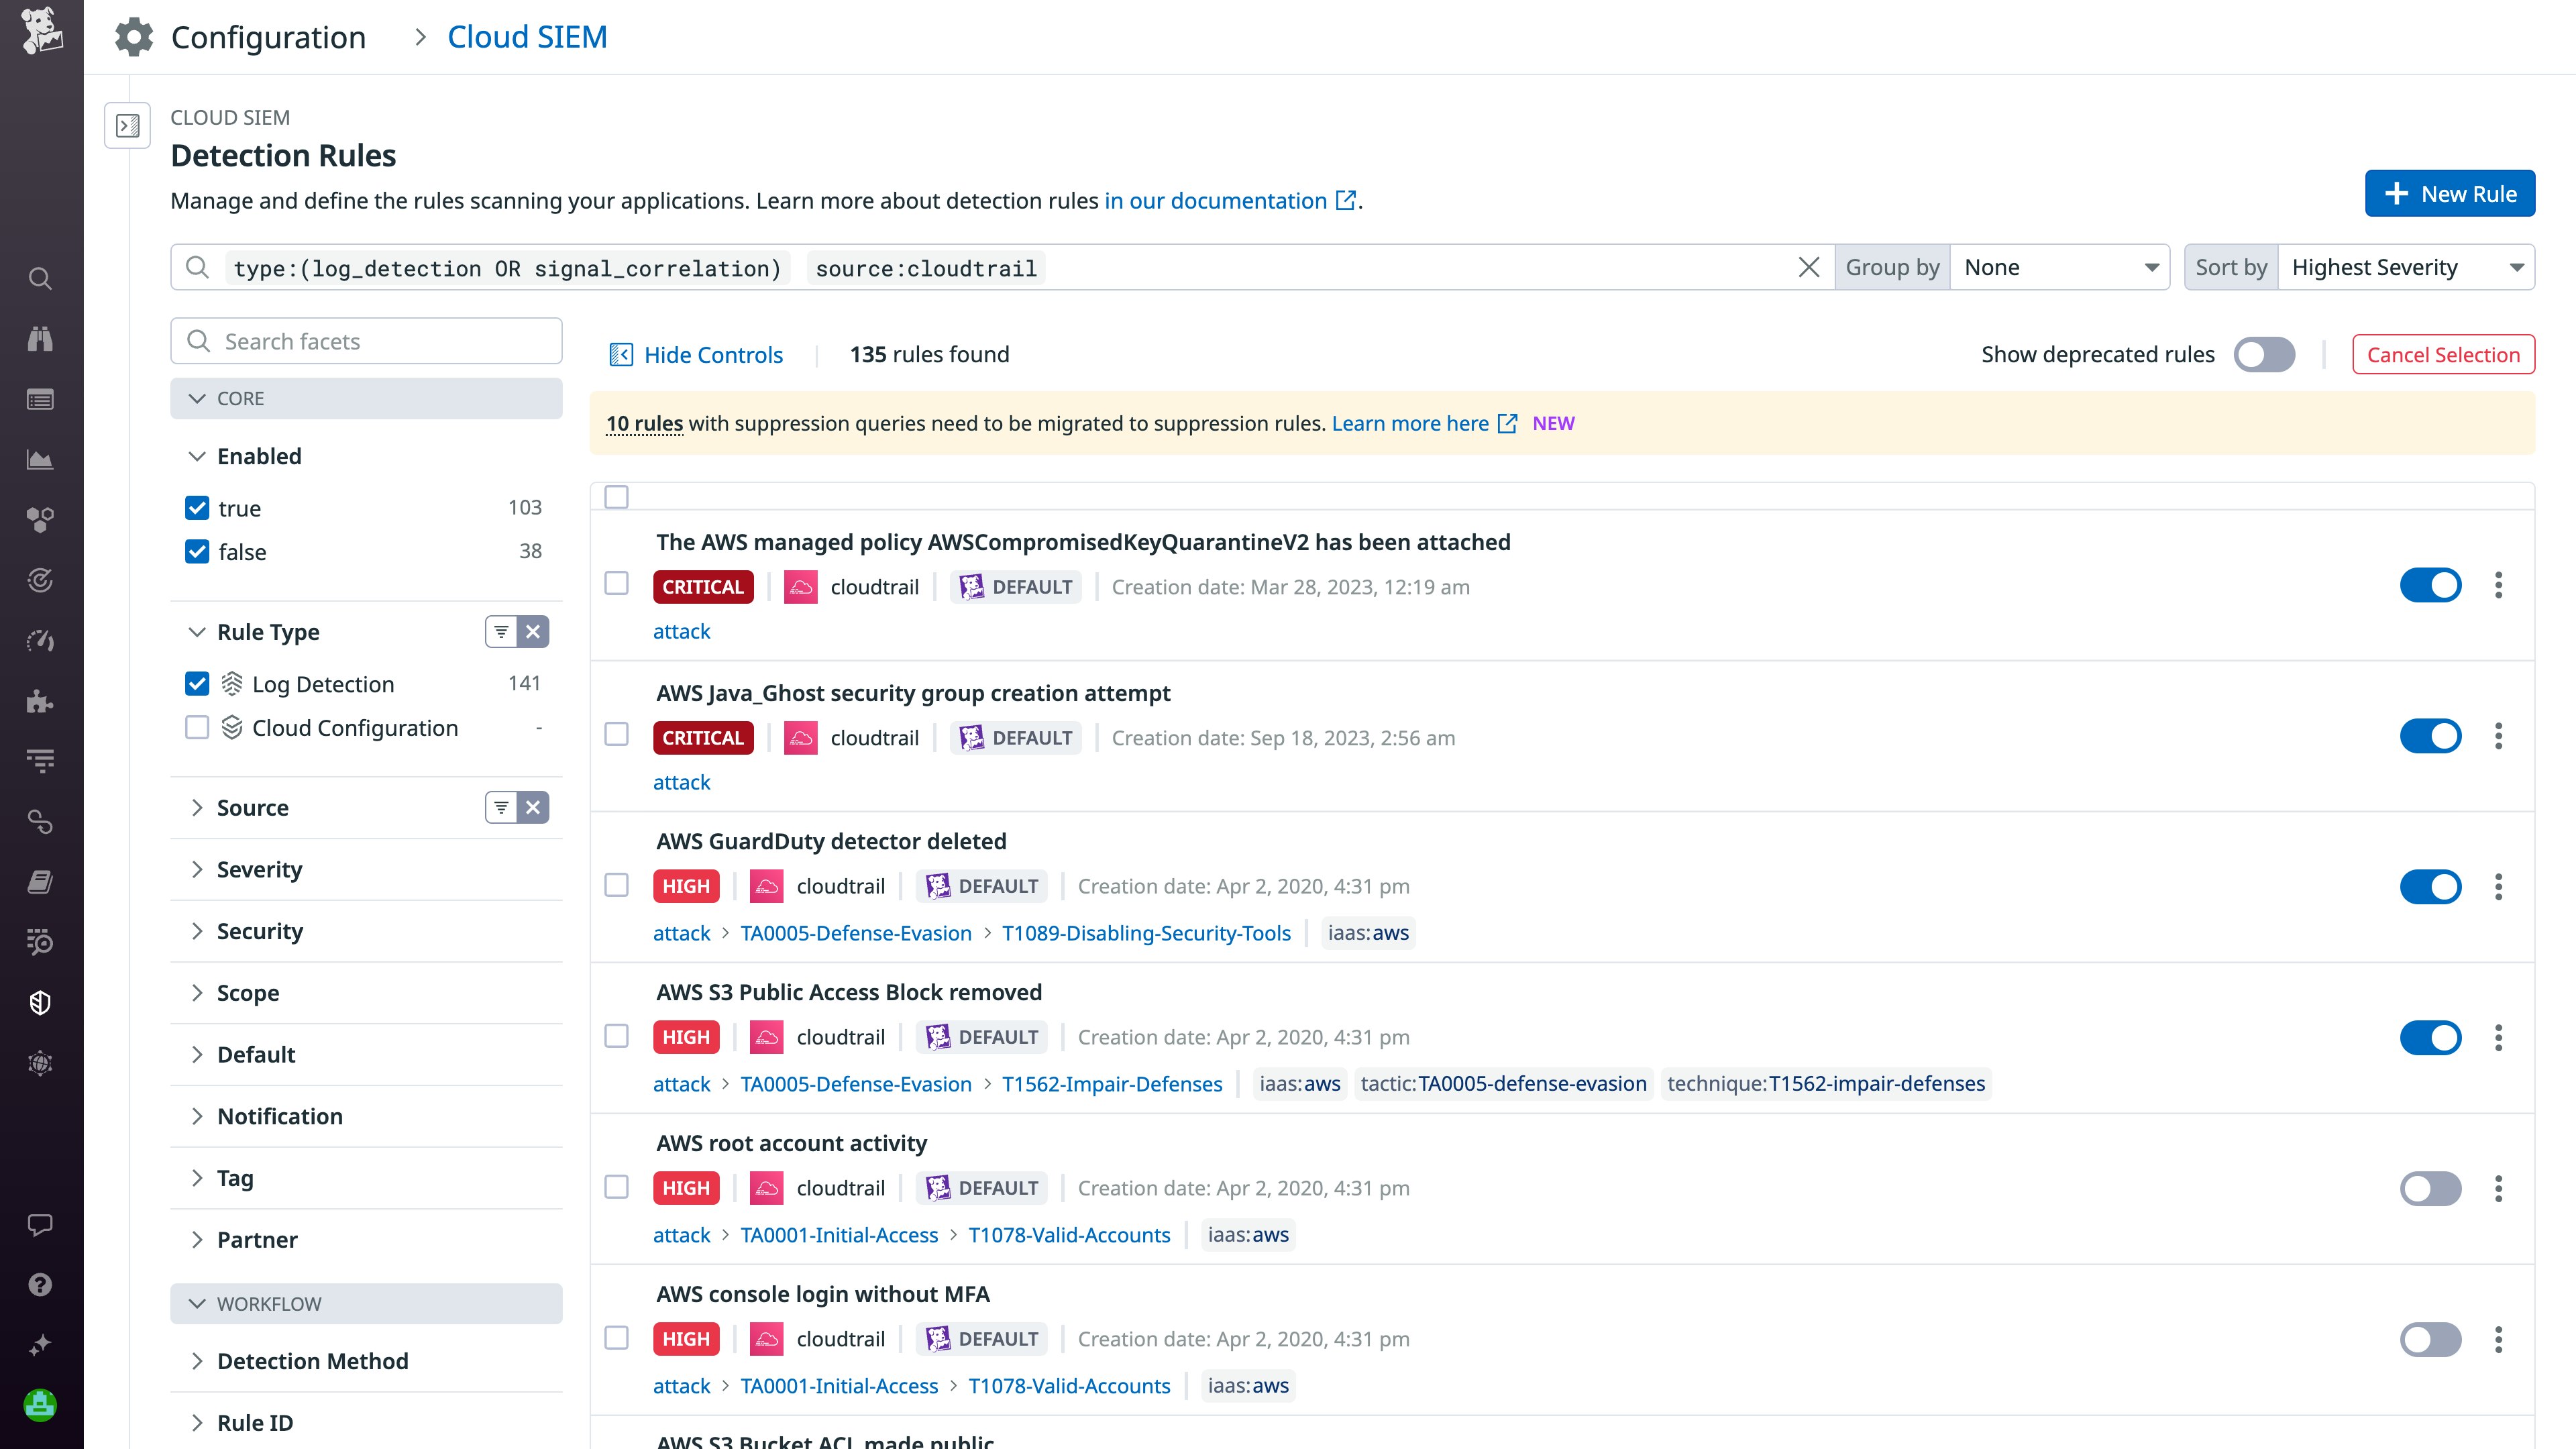Image resolution: width=2576 pixels, height=1449 pixels.
Task: Select the Watchdog binoculars icon in the sidebar
Action: tap(40, 338)
